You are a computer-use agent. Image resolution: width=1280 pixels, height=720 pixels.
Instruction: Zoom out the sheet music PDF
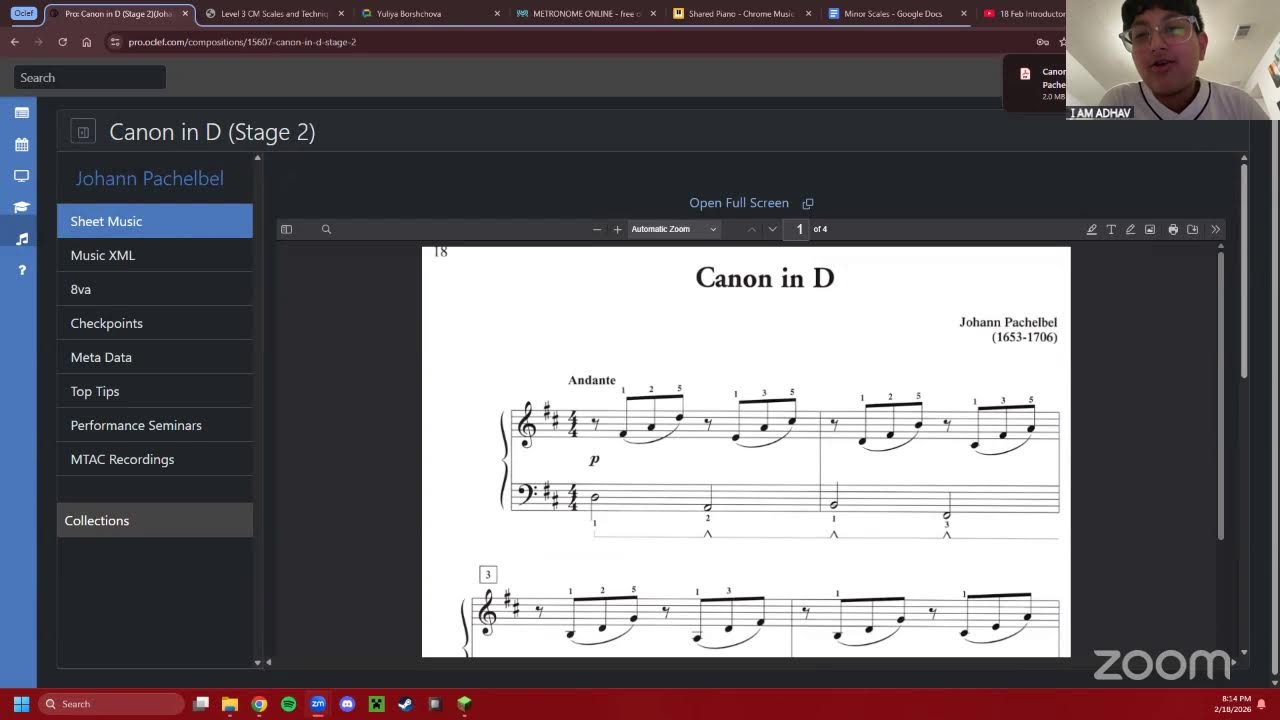click(597, 229)
